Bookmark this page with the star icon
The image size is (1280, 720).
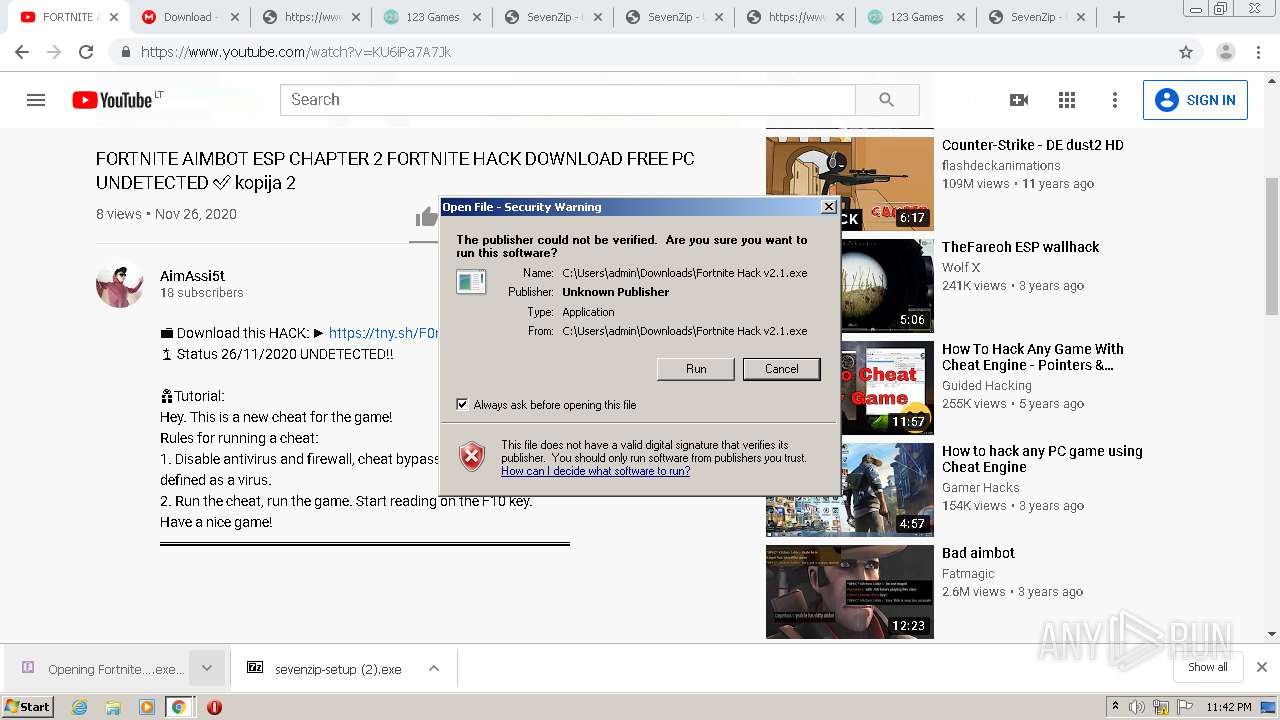click(1186, 52)
